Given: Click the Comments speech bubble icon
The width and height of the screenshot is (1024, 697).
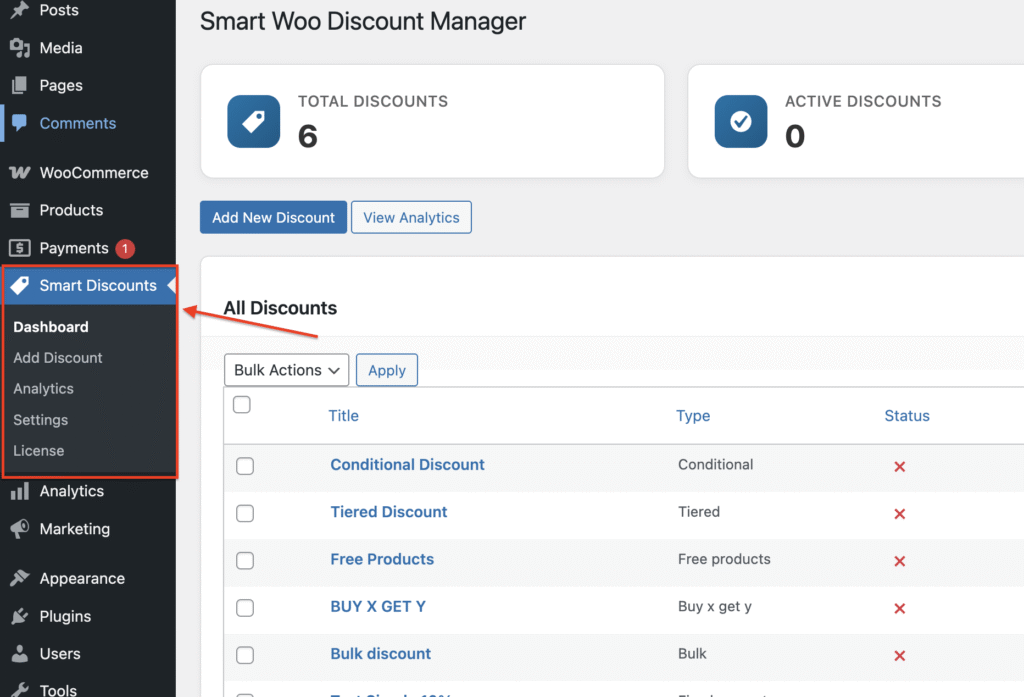Looking at the screenshot, I should (x=19, y=124).
